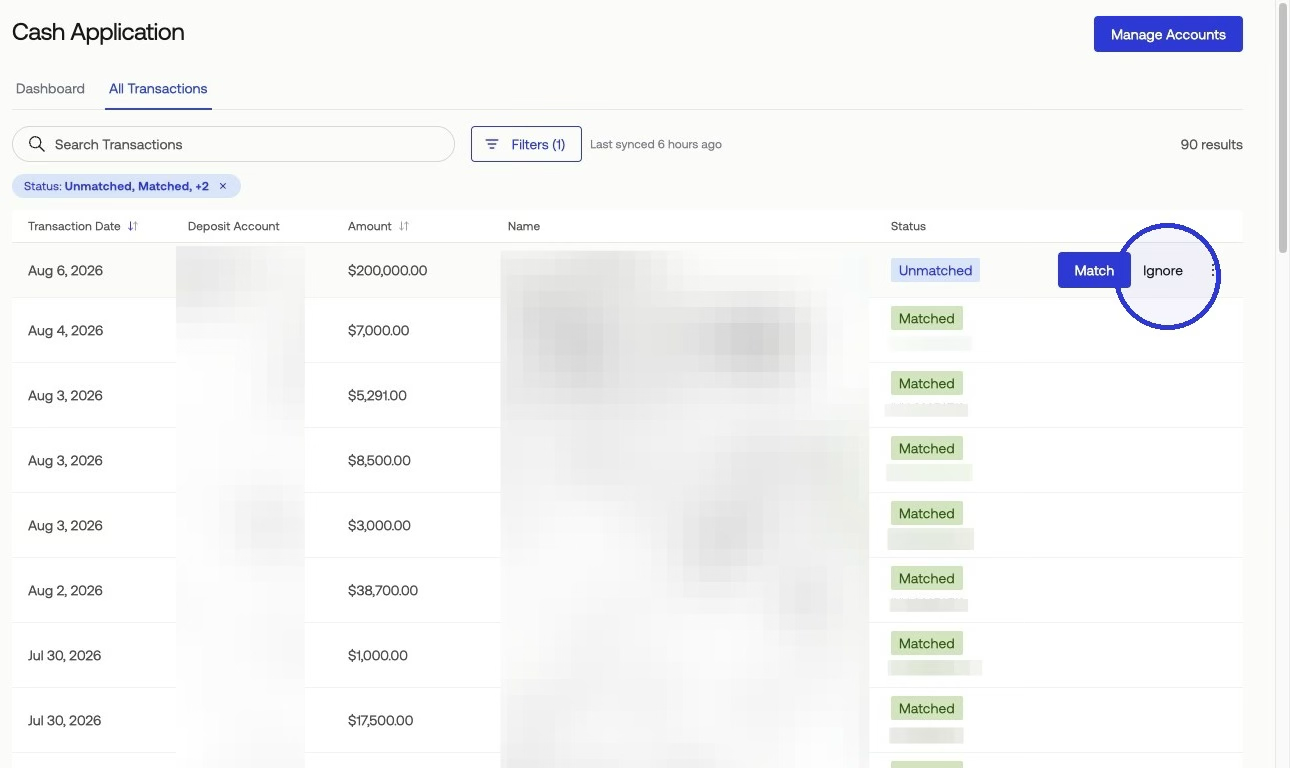The image size is (1290, 768).
Task: Focus the Search Transactions field
Action: tap(233, 144)
